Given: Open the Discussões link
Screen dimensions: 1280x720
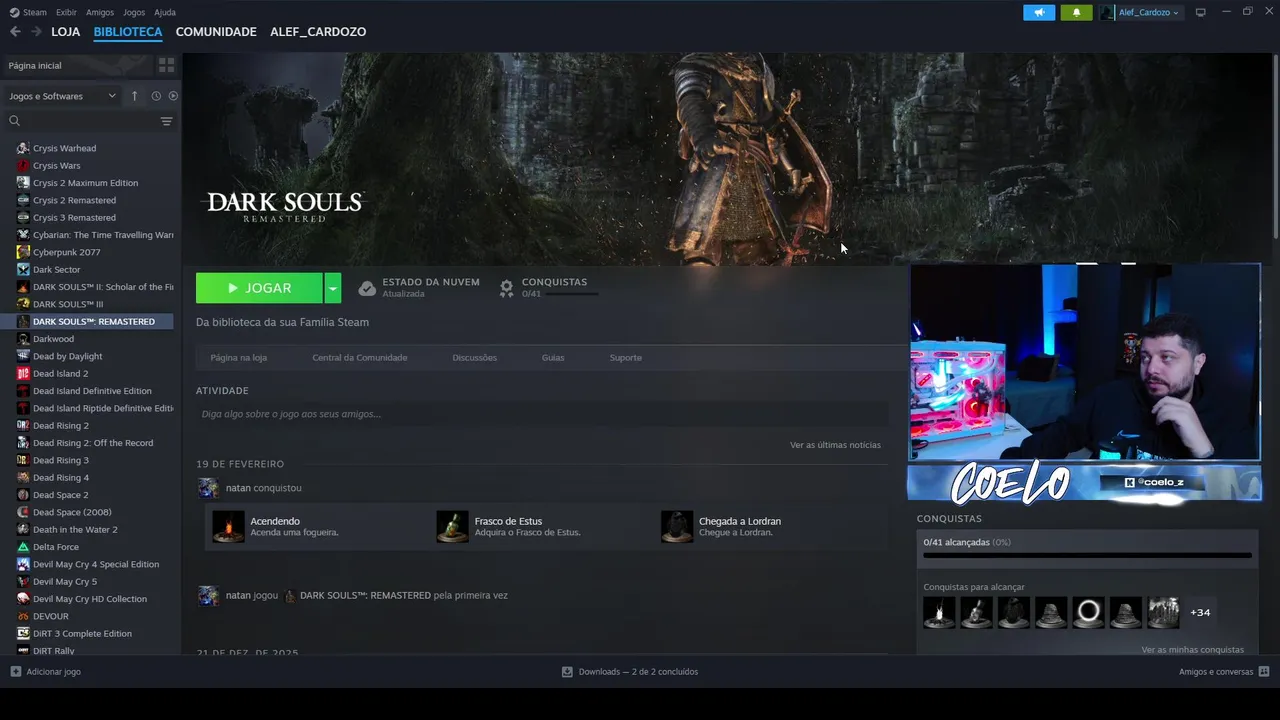Looking at the screenshot, I should tap(474, 357).
